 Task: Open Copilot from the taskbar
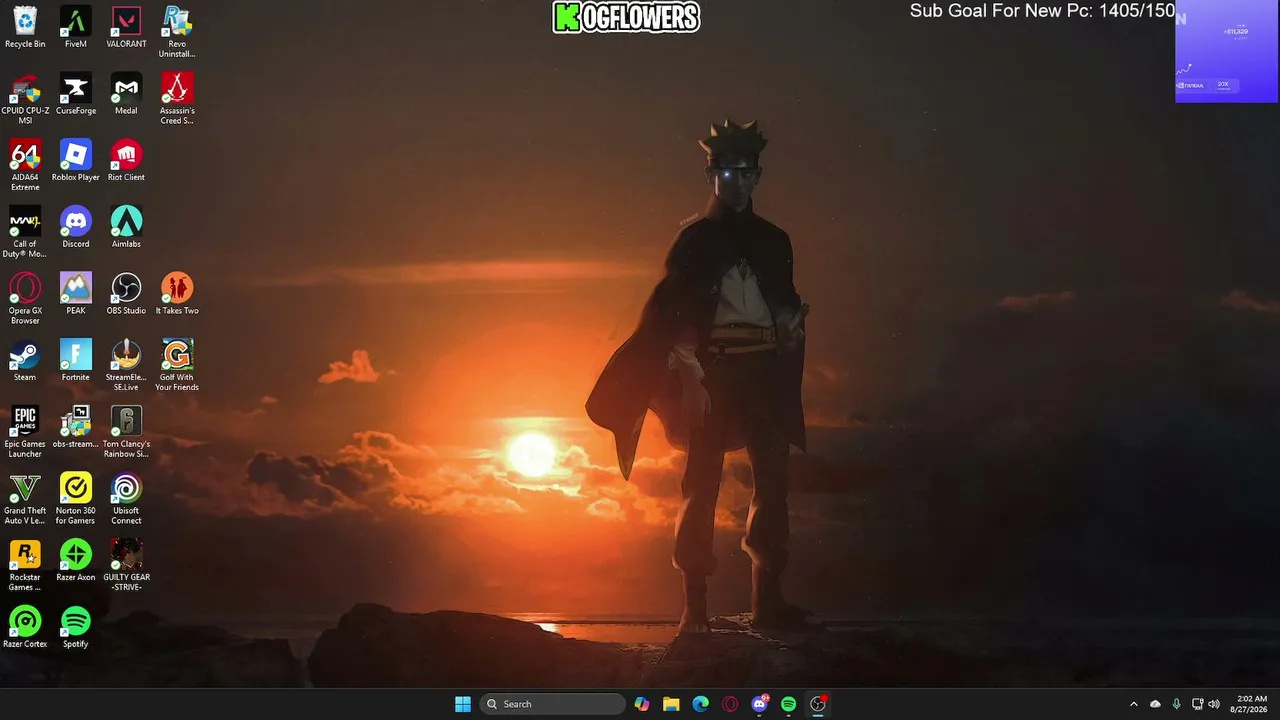(x=642, y=704)
